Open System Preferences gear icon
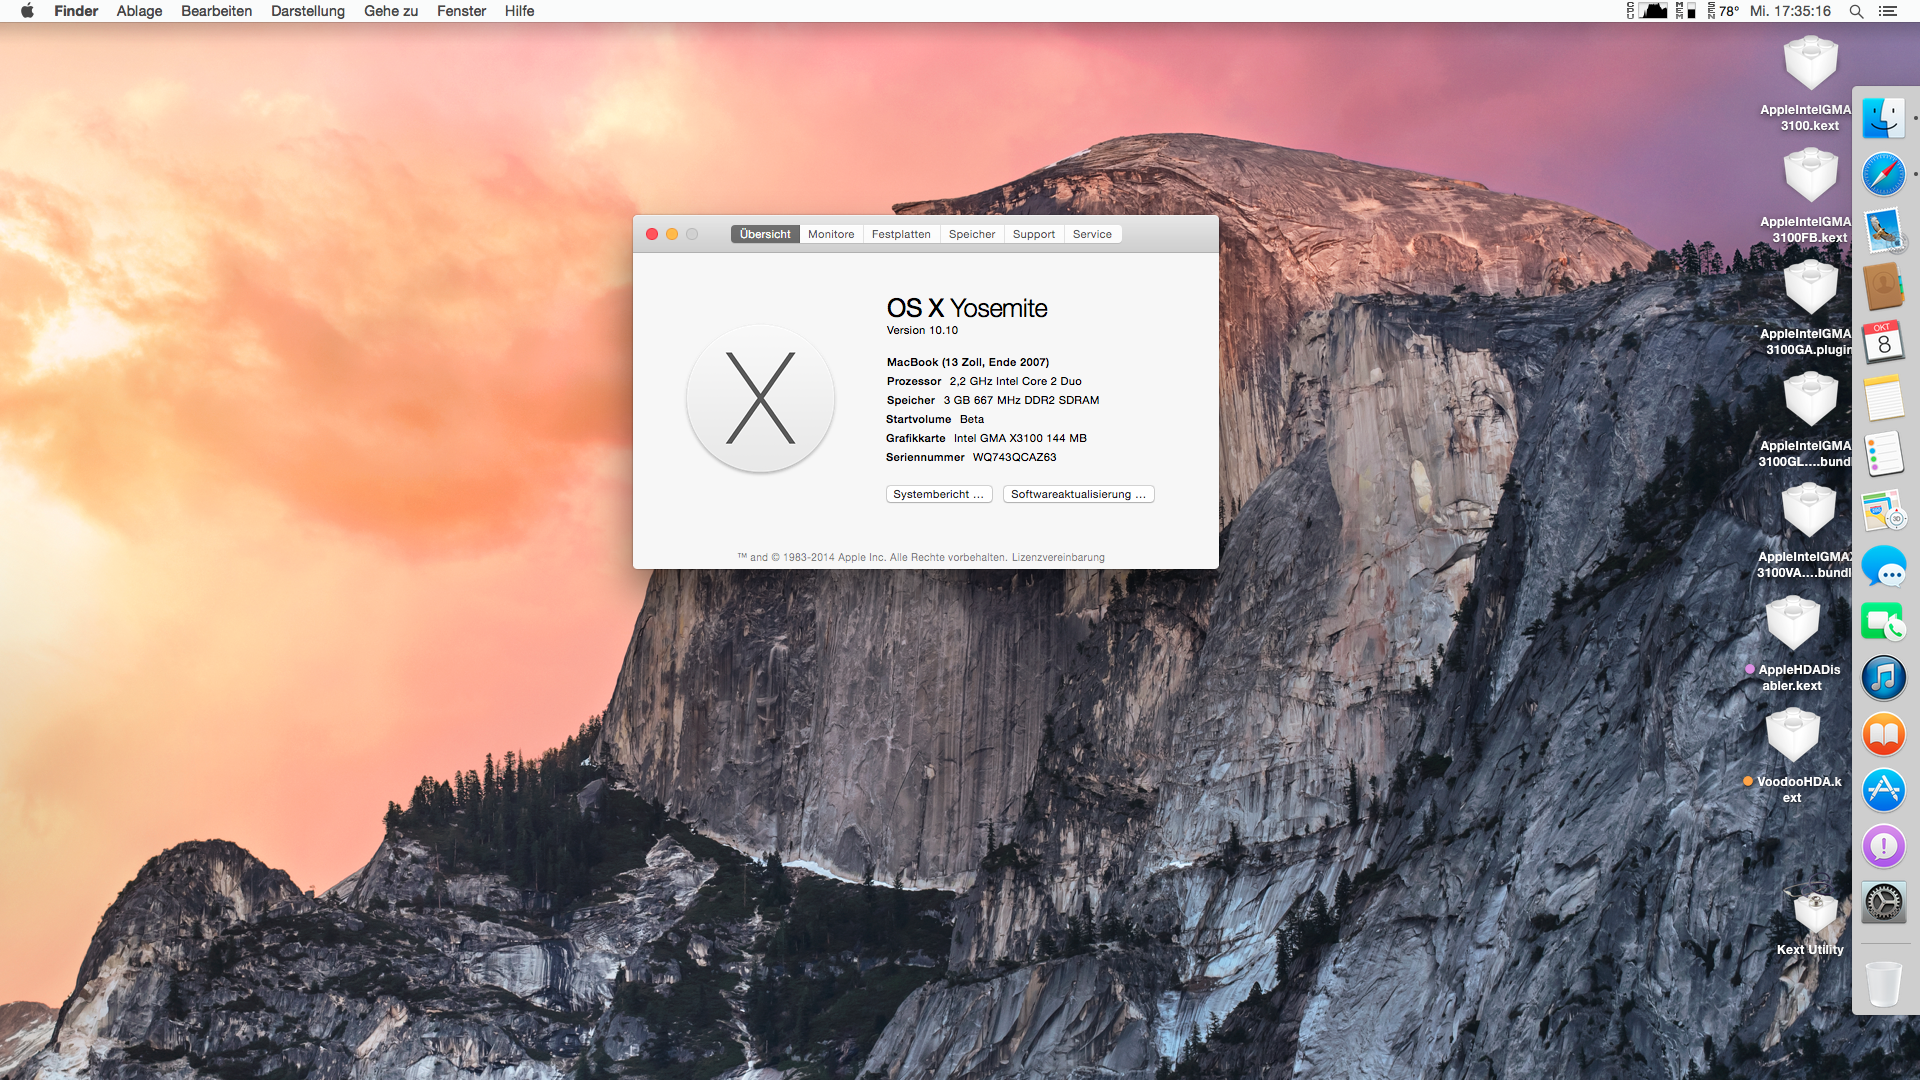 click(1883, 903)
